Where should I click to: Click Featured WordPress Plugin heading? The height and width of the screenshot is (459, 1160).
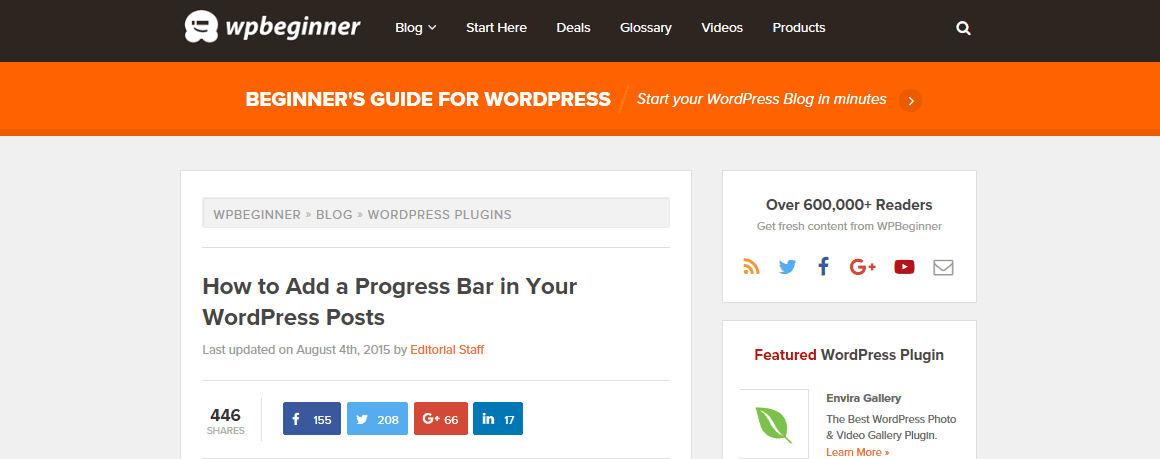coord(849,355)
